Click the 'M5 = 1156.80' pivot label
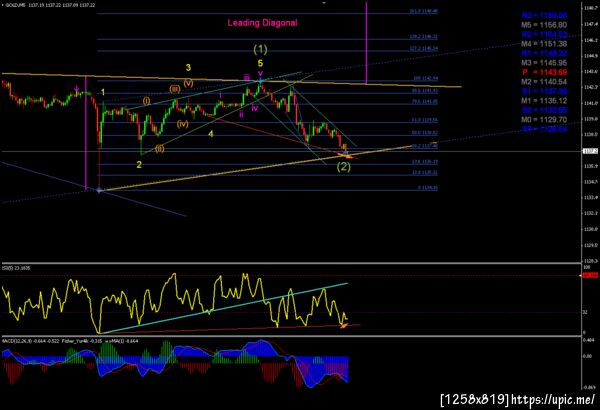This screenshot has width=600, height=410. [x=544, y=25]
